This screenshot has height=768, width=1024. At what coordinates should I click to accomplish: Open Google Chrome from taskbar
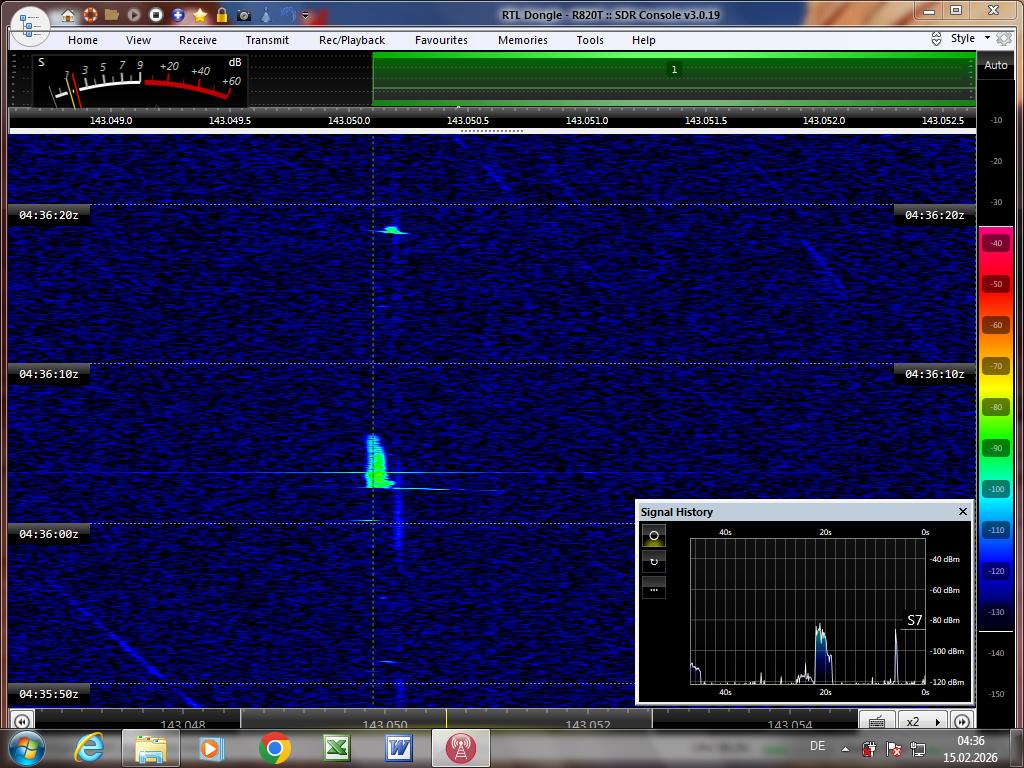coord(274,748)
